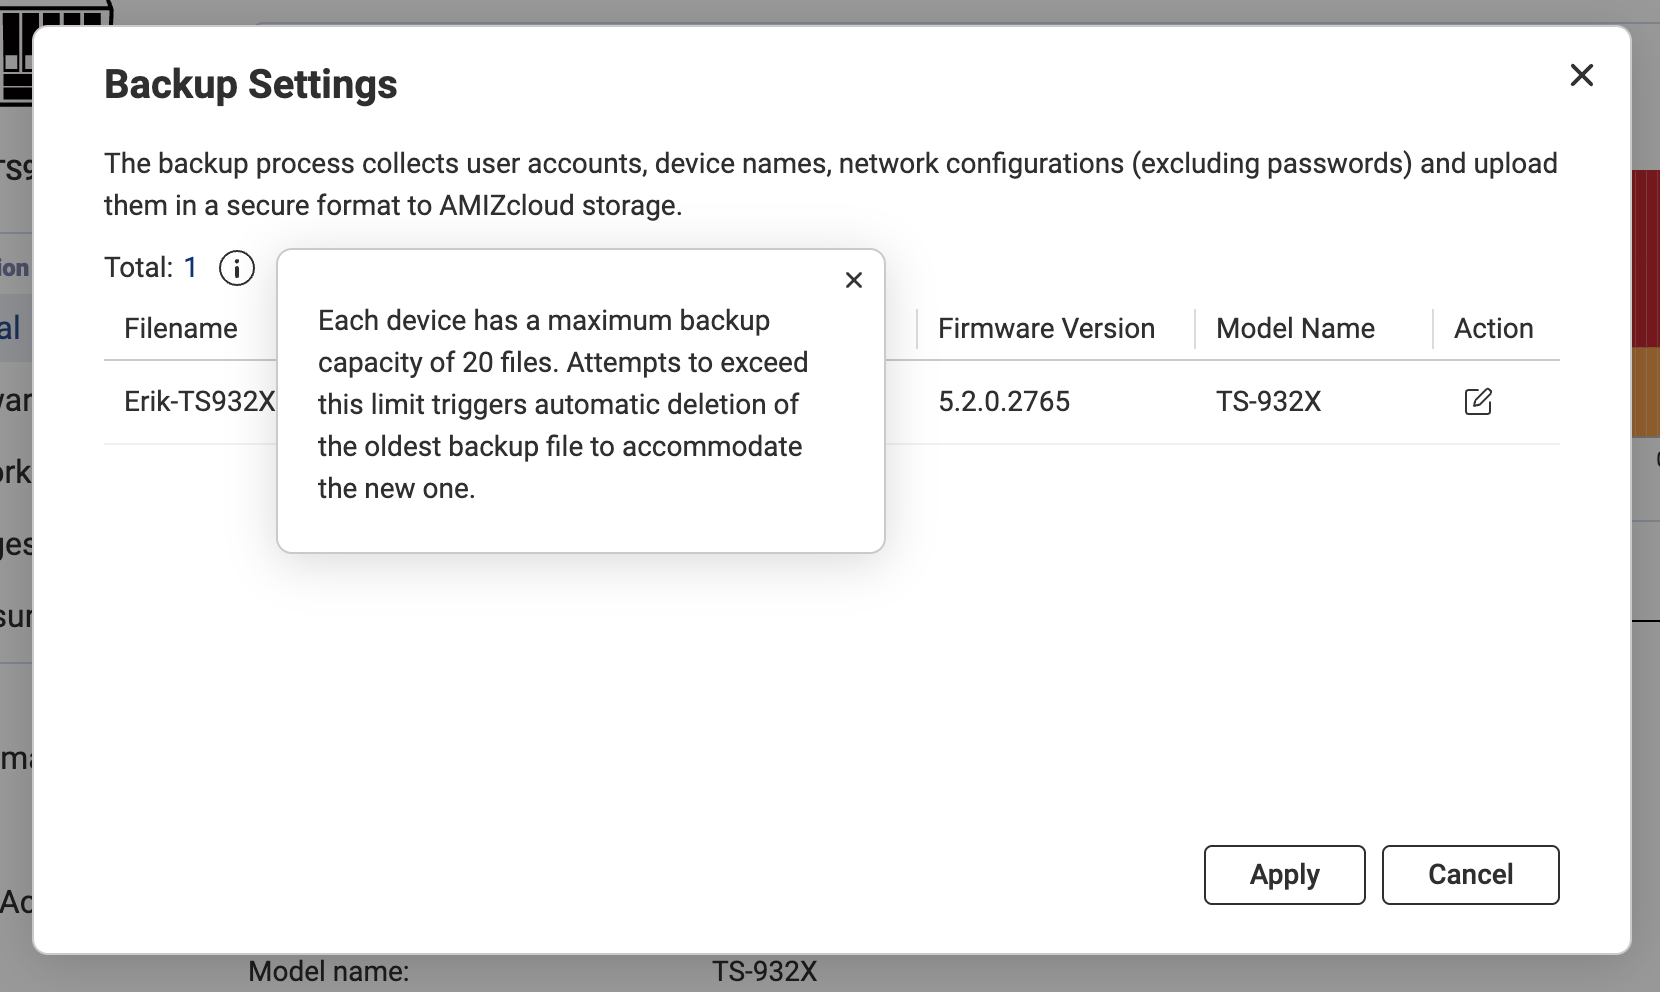Sort by the Filename column header

(x=181, y=329)
